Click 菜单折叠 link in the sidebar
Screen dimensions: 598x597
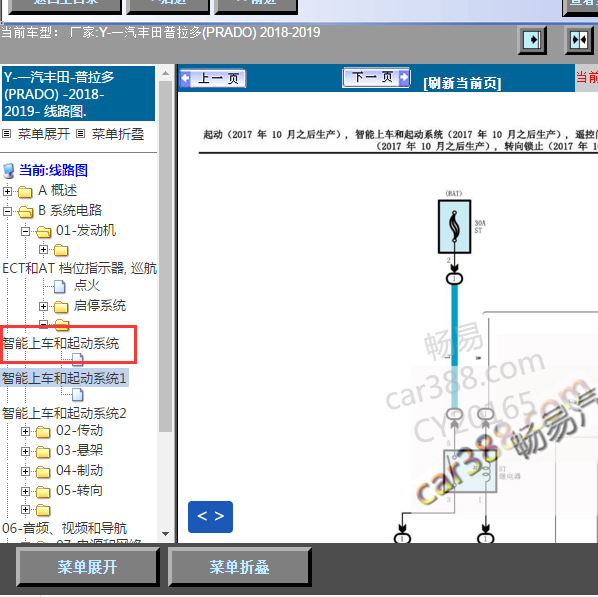(118, 134)
